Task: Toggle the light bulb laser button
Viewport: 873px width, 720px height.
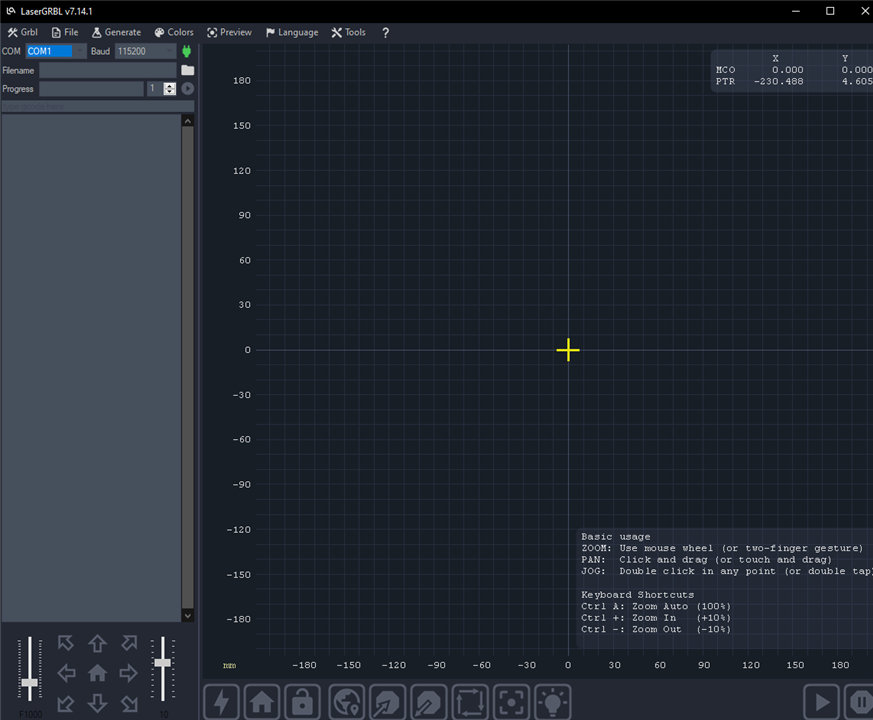Action: [552, 702]
